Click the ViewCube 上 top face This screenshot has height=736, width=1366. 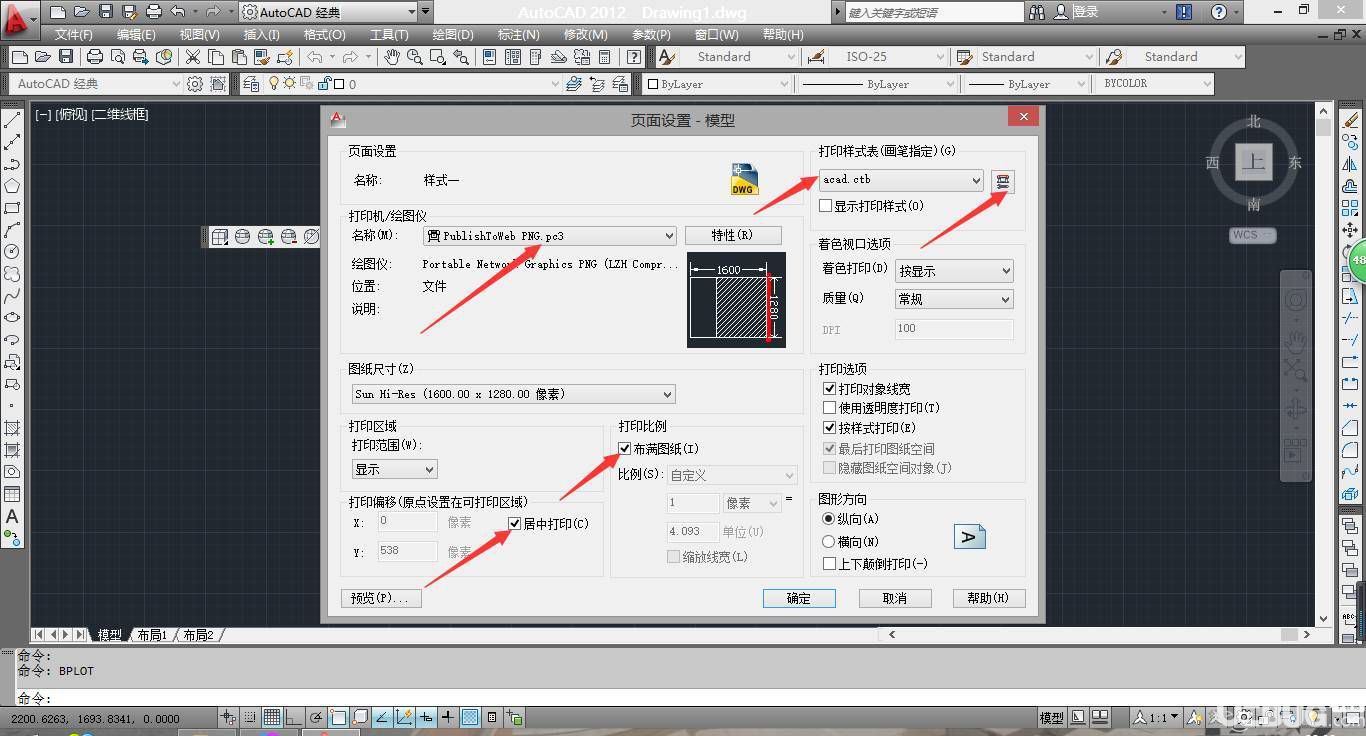point(1253,162)
